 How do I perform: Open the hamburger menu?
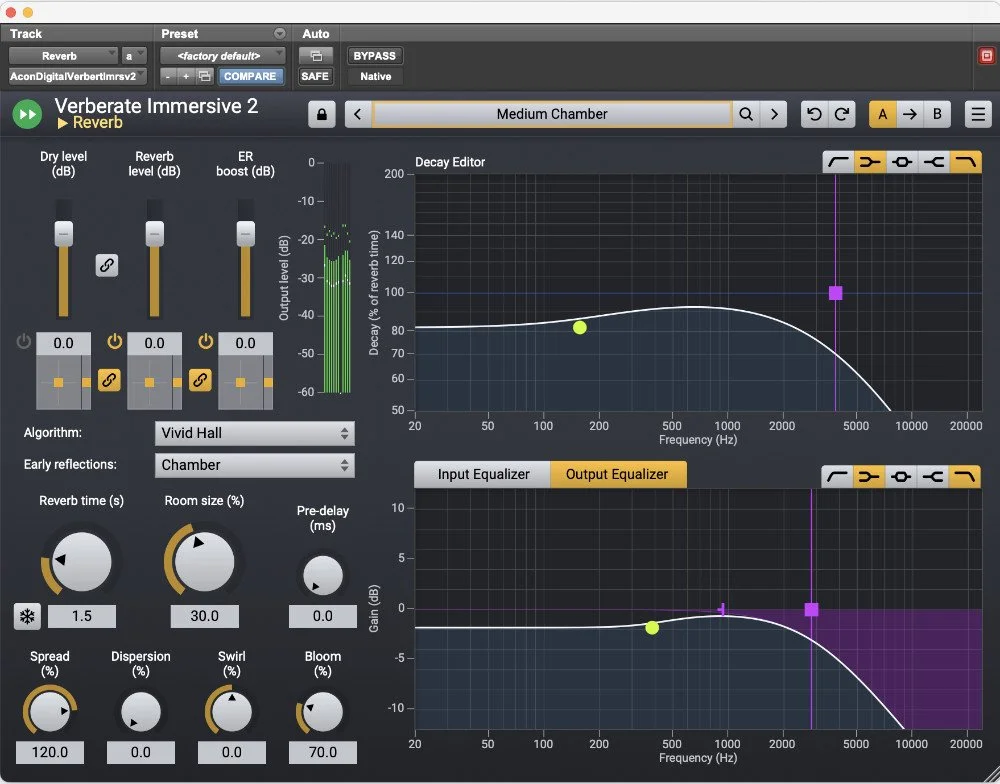click(978, 115)
